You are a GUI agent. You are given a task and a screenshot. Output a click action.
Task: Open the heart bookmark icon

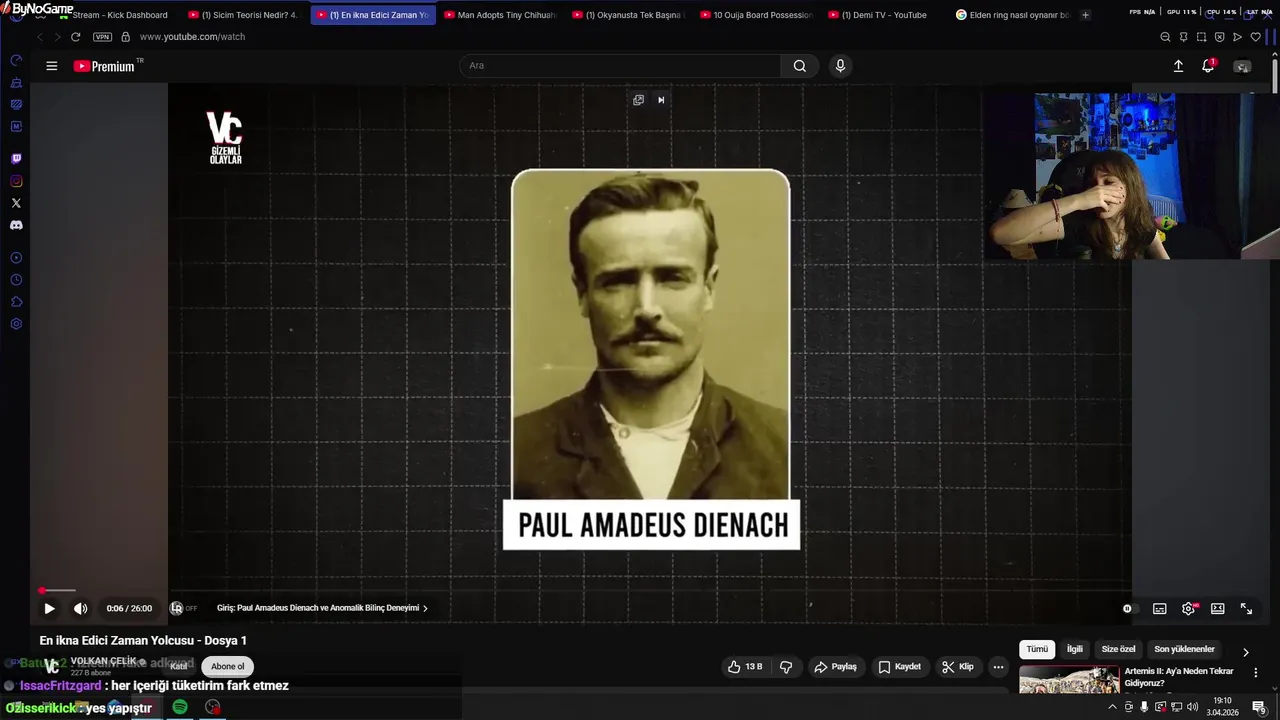click(1255, 37)
